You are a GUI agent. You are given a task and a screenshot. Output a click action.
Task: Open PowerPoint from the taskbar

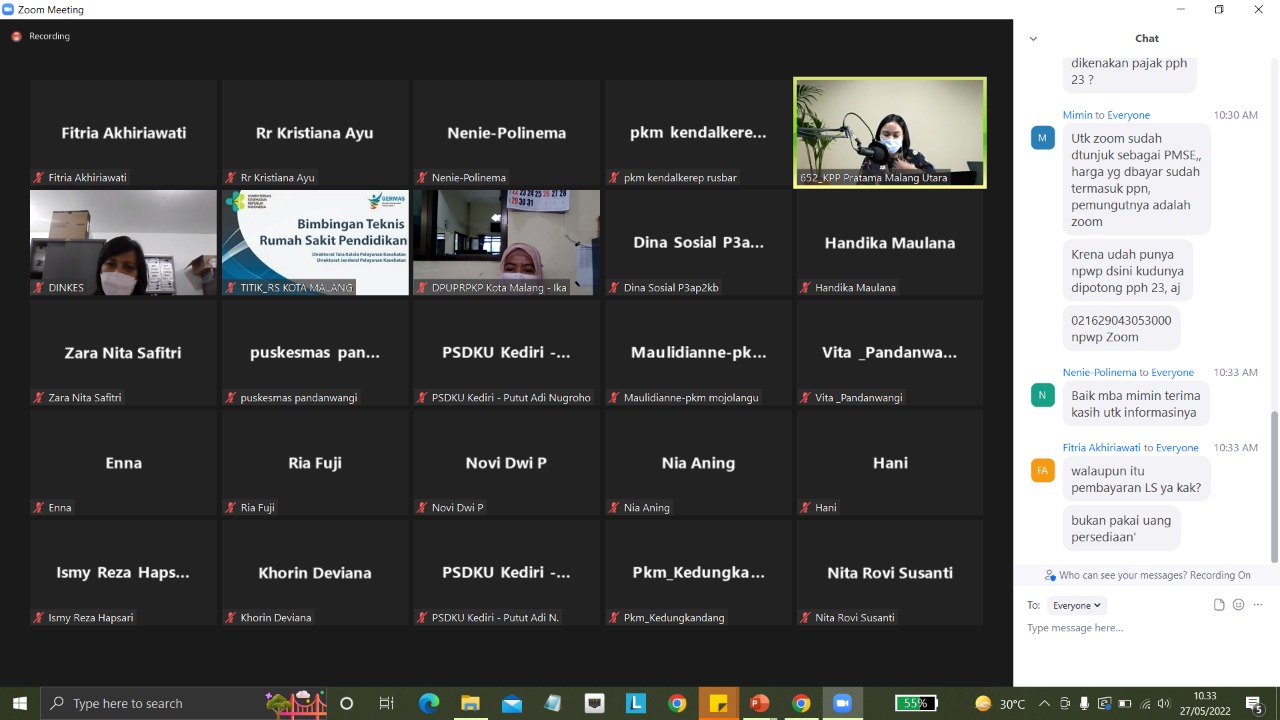coord(760,703)
